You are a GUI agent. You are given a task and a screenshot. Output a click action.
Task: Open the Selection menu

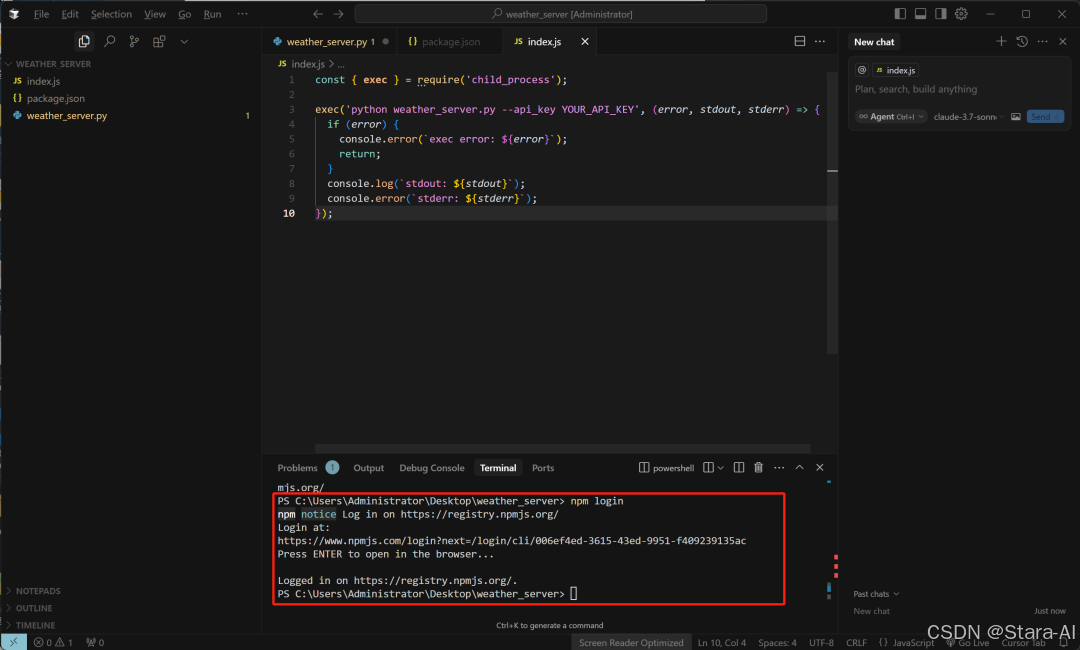pos(111,14)
